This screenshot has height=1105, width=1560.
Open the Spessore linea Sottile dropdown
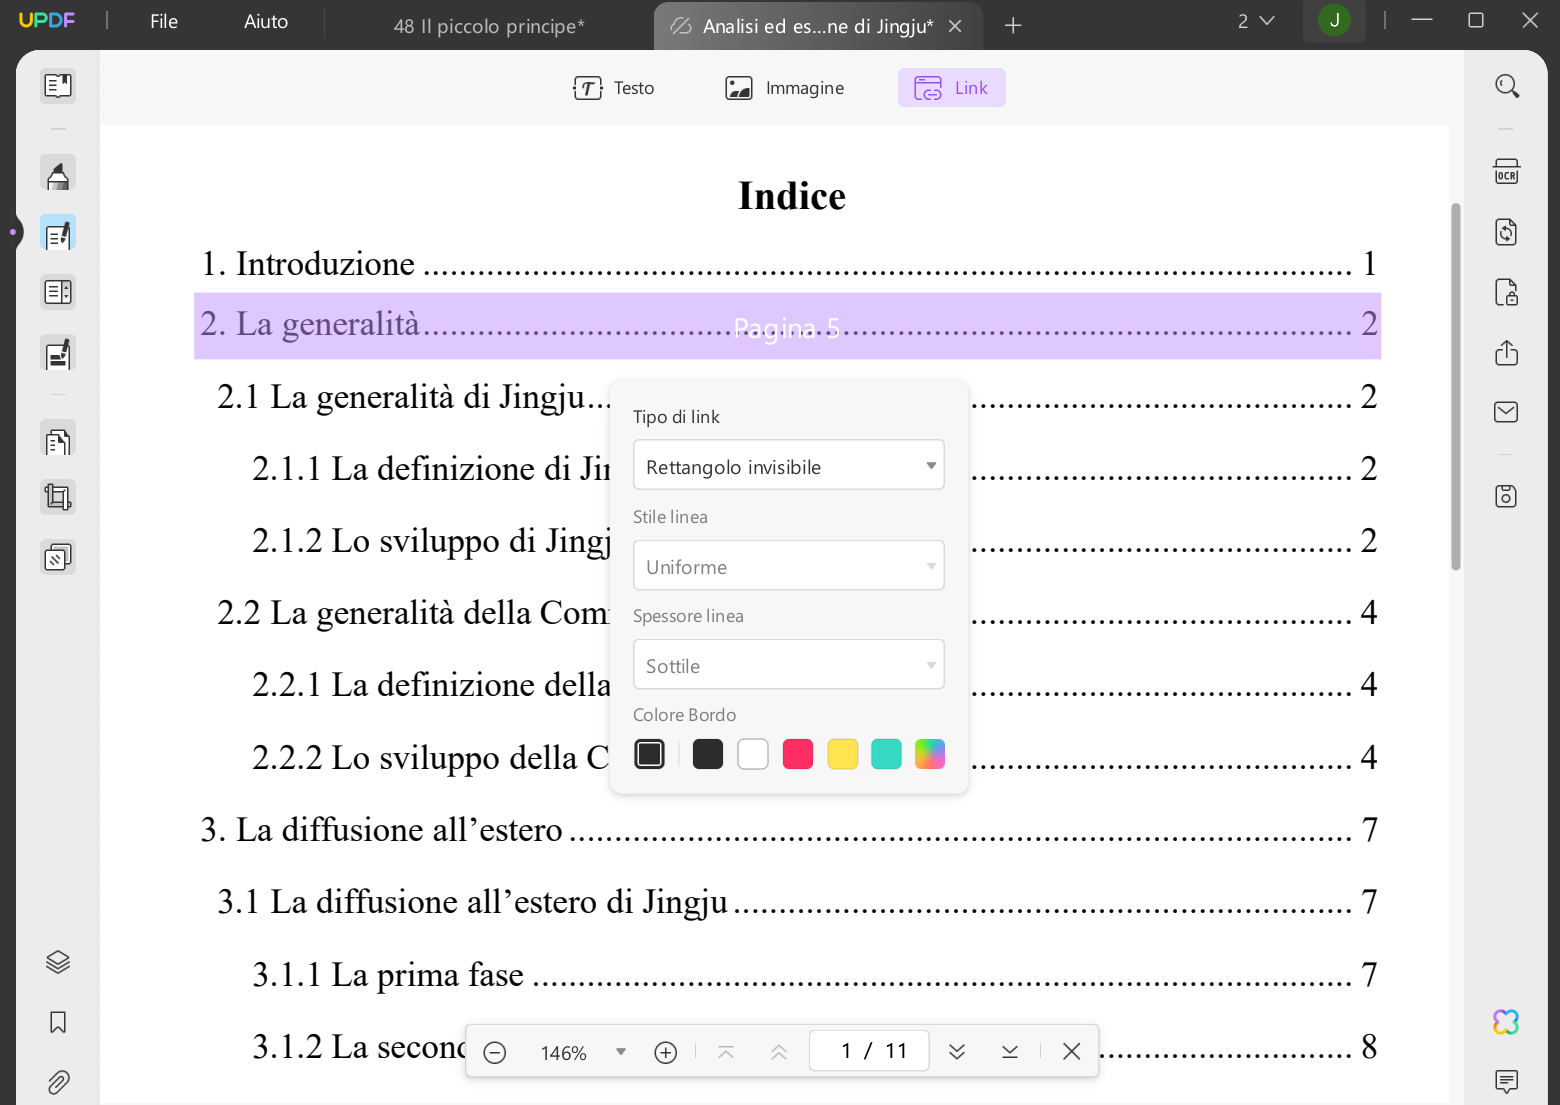click(789, 664)
